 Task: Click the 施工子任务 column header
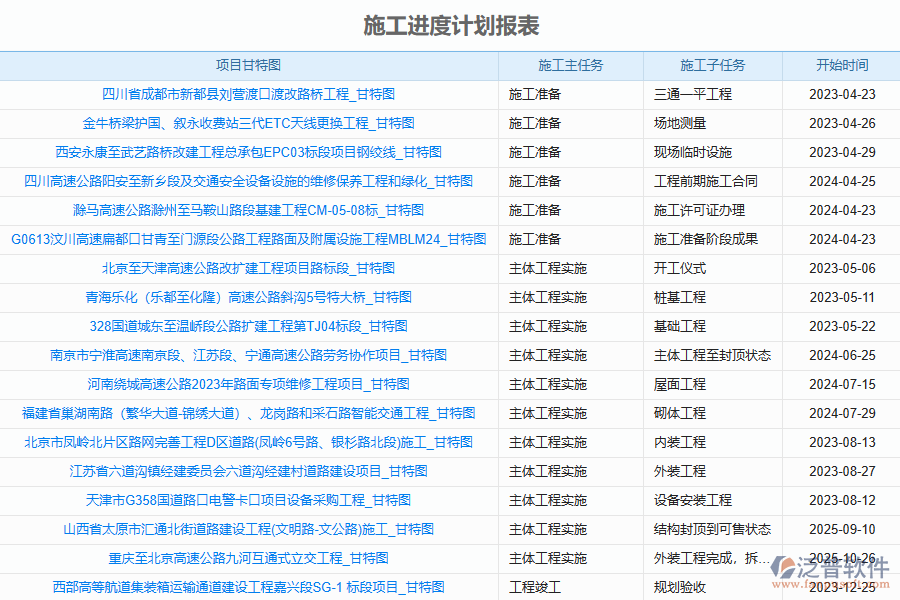tap(713, 65)
